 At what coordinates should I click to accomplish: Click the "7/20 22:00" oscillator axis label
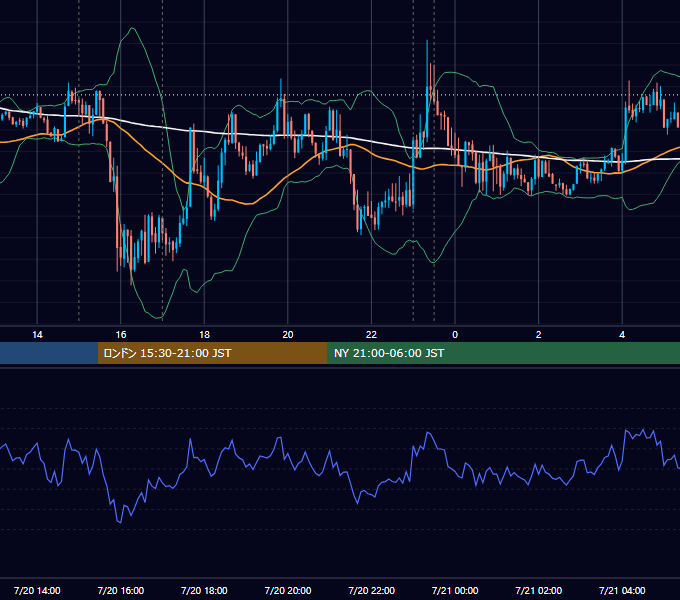372,590
